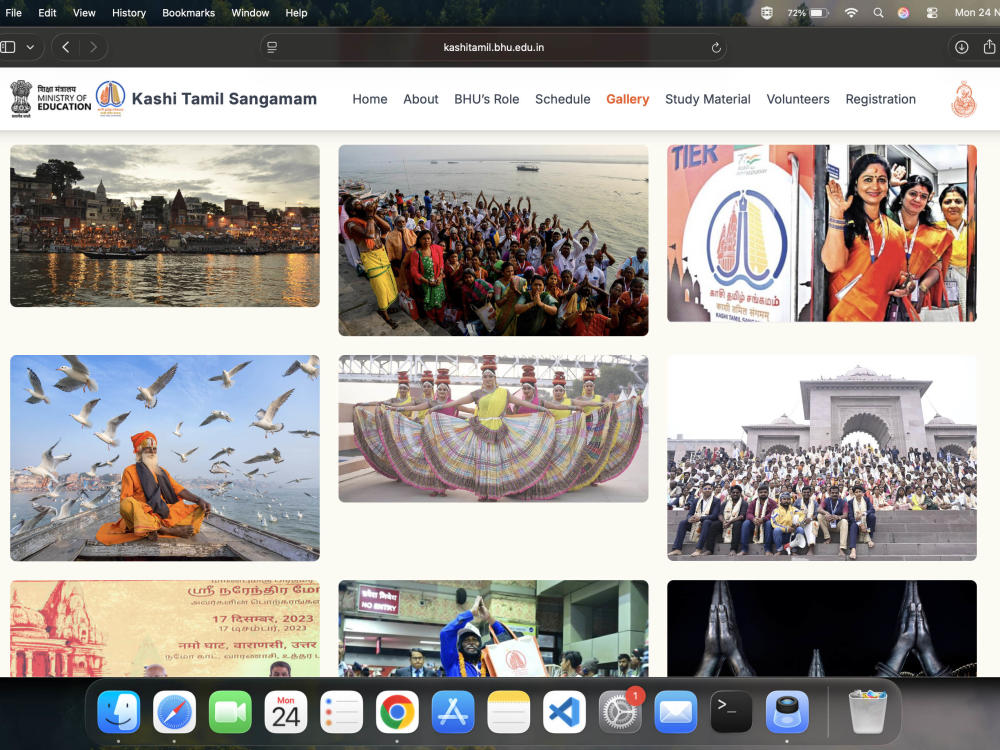Open Control Center icon

[932, 13]
